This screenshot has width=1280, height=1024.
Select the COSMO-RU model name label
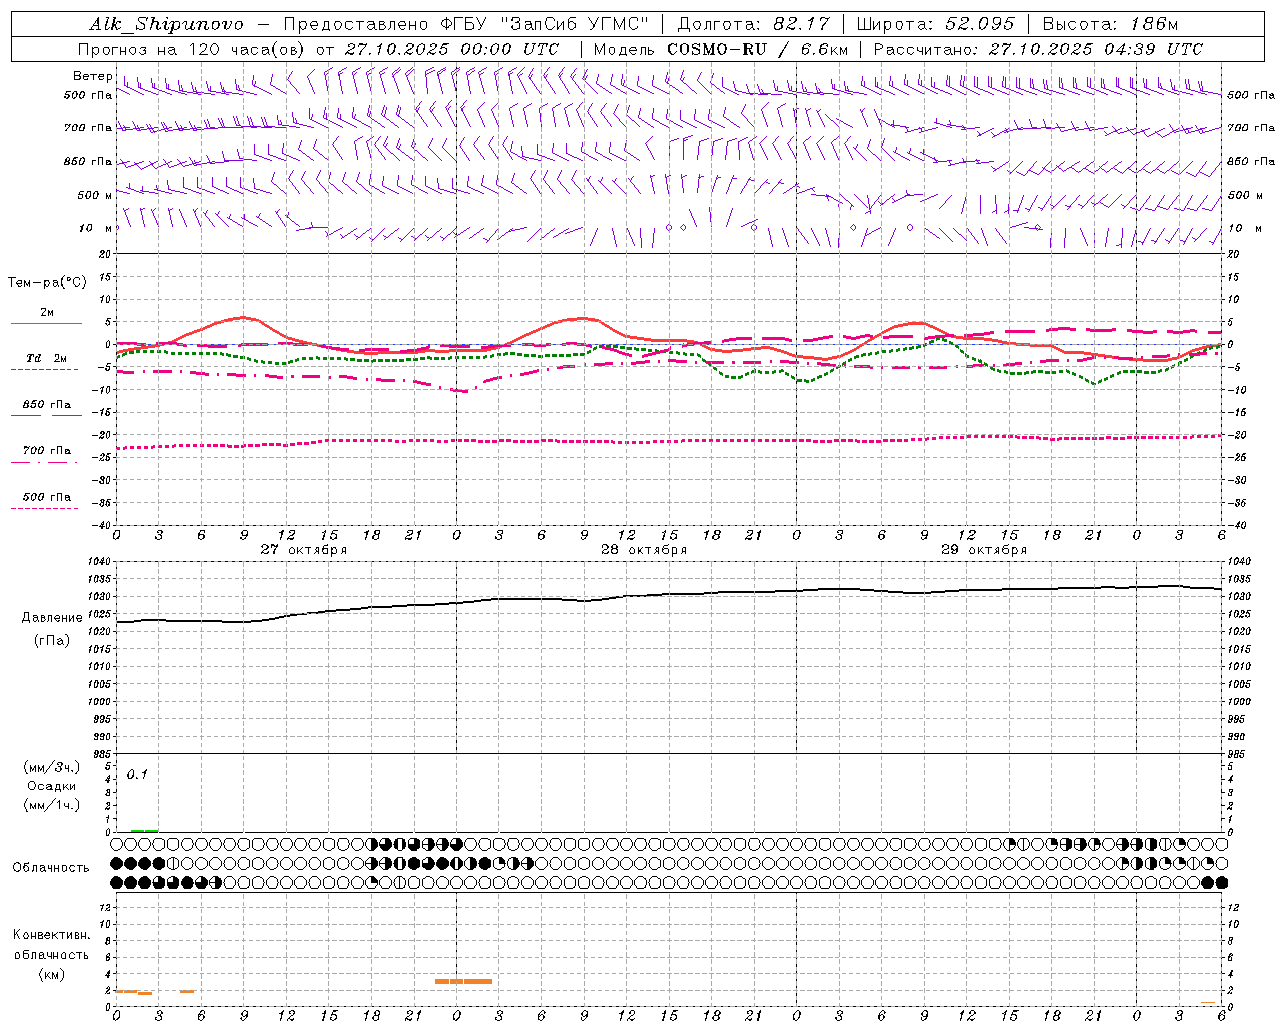[717, 49]
